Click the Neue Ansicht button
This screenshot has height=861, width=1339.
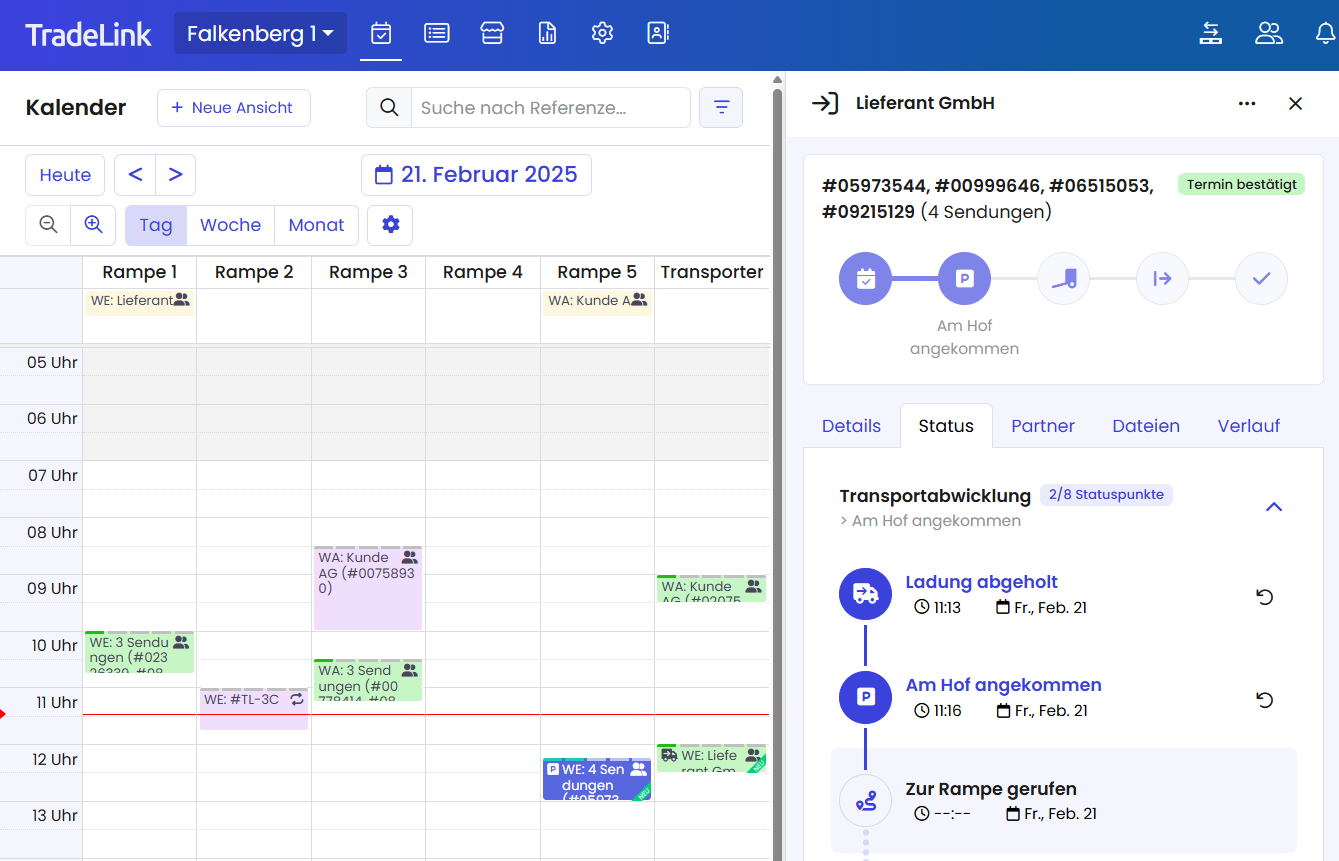[233, 108]
